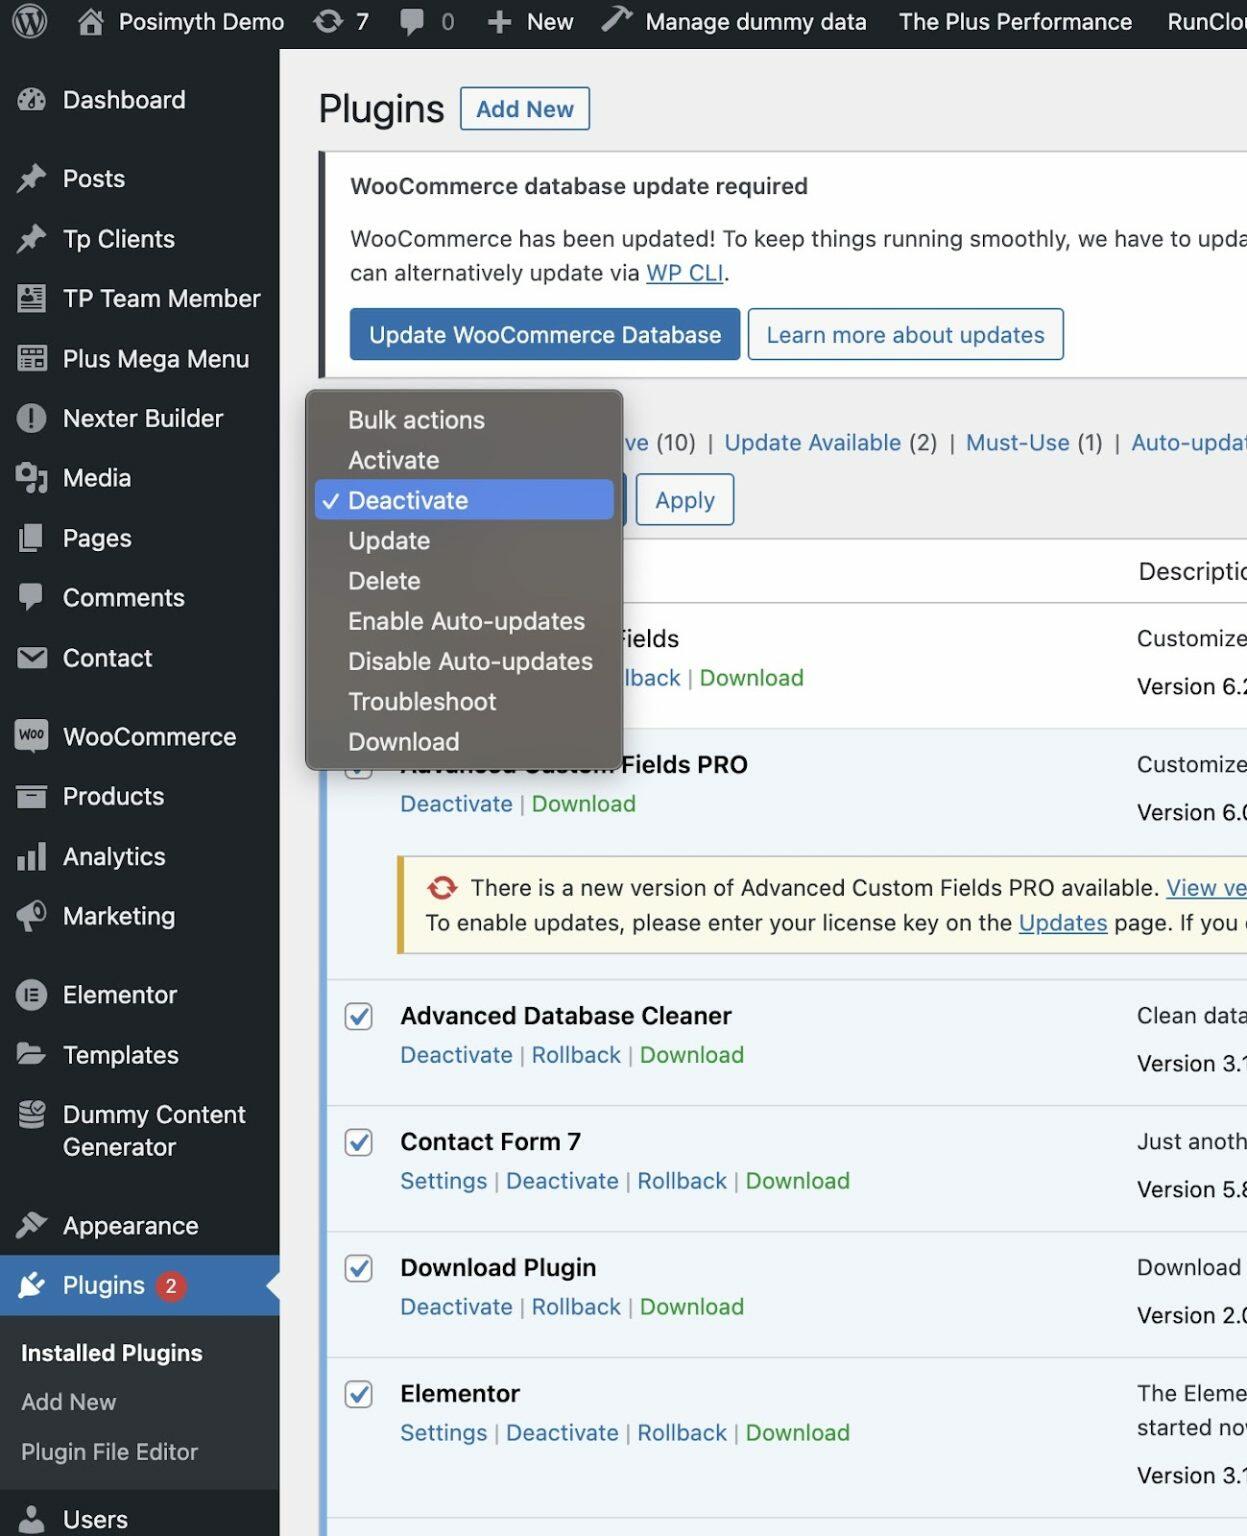Open Media via its sidebar icon
The image size is (1247, 1536).
click(32, 478)
